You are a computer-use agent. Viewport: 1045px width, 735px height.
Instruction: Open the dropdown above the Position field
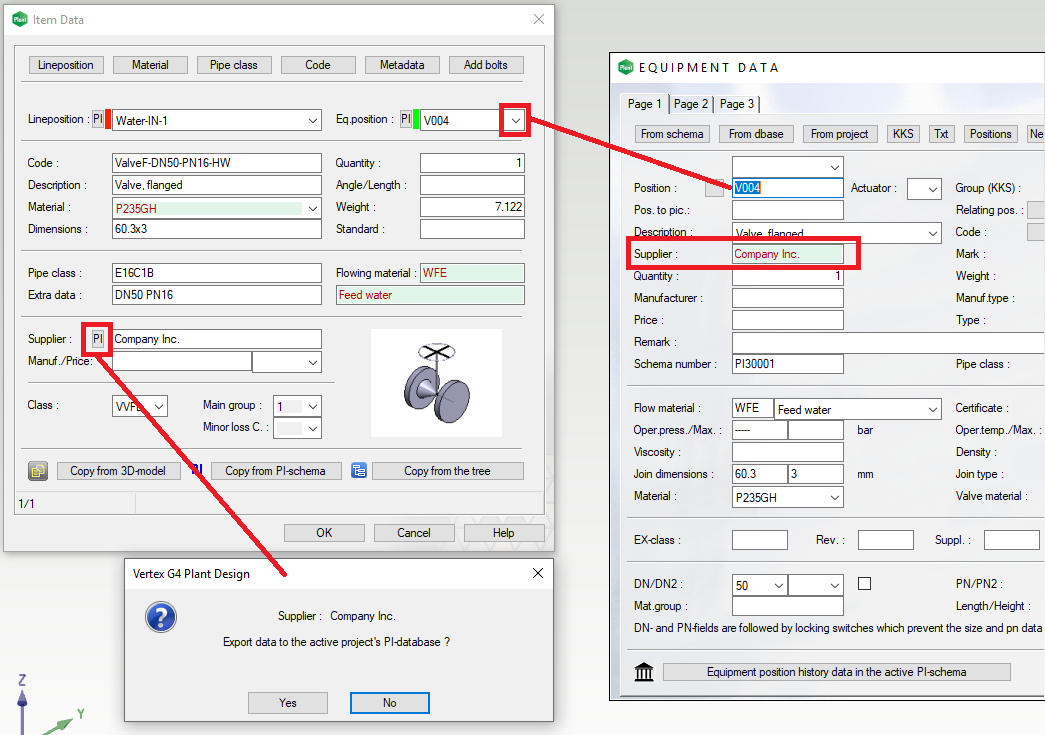(x=834, y=167)
